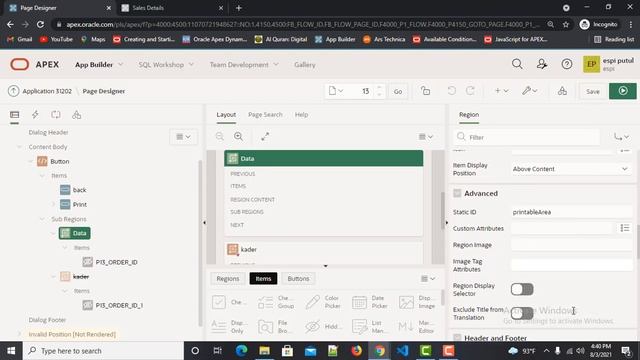Viewport: 640px width, 360px height.
Task: Open Page Designer breadcrumb link
Action: [104, 91]
